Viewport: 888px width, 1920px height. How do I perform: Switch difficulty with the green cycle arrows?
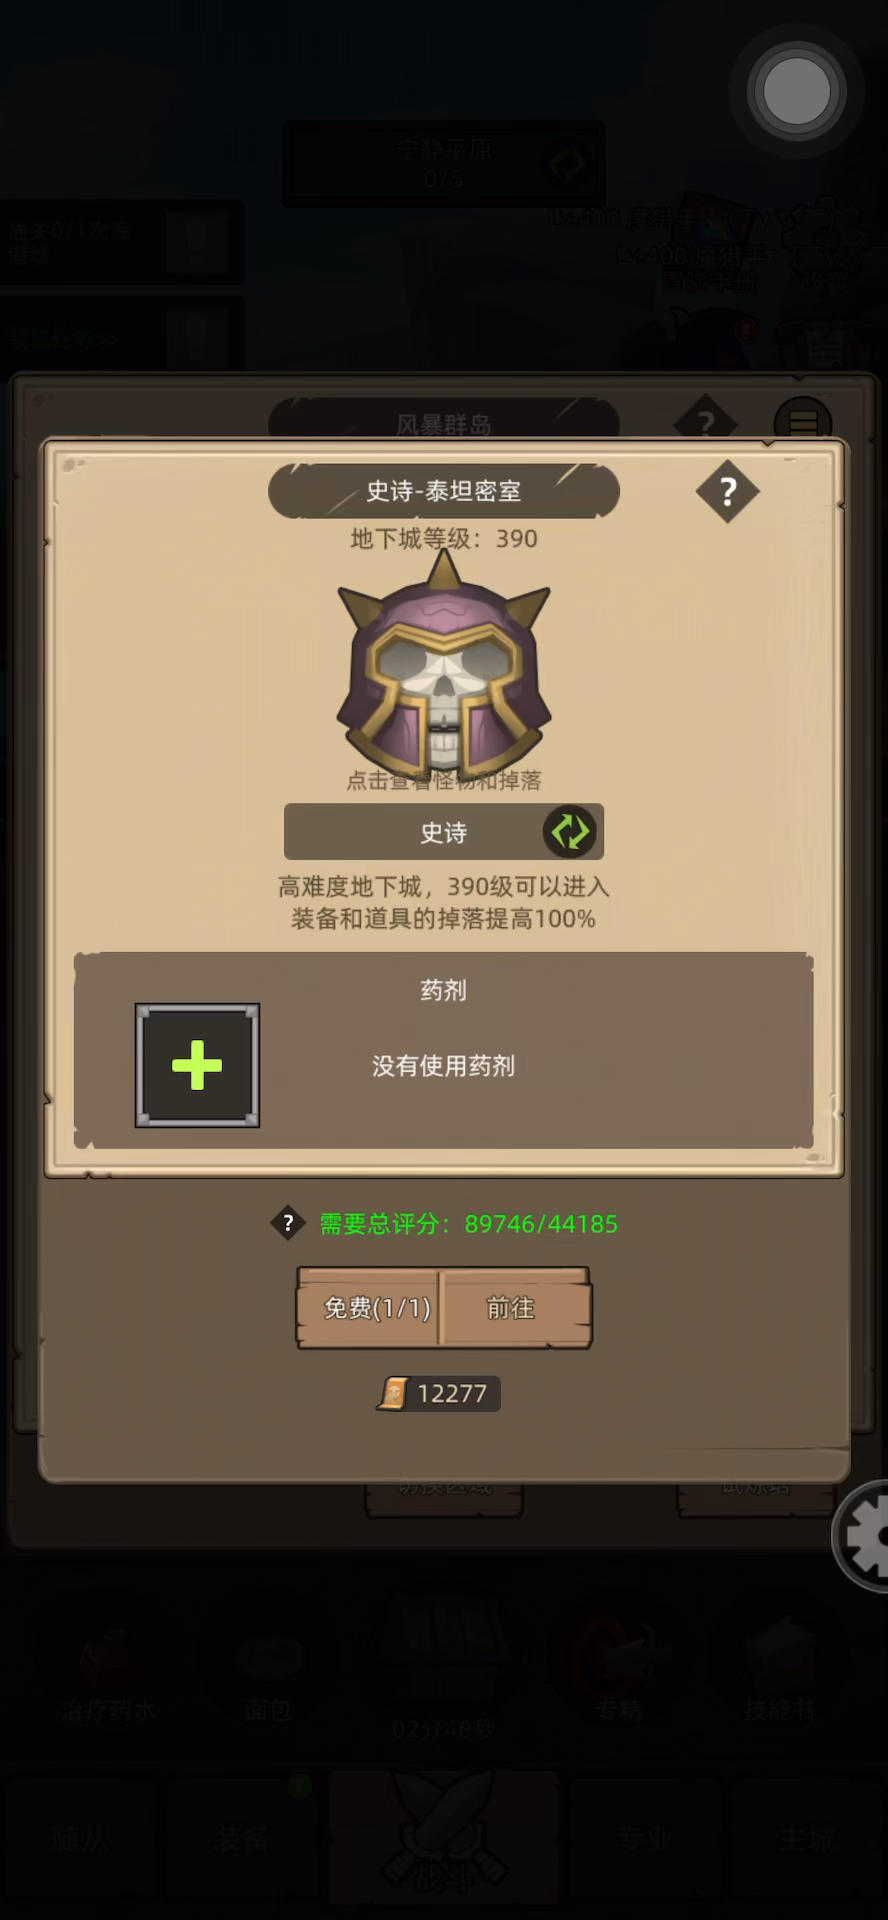point(570,831)
